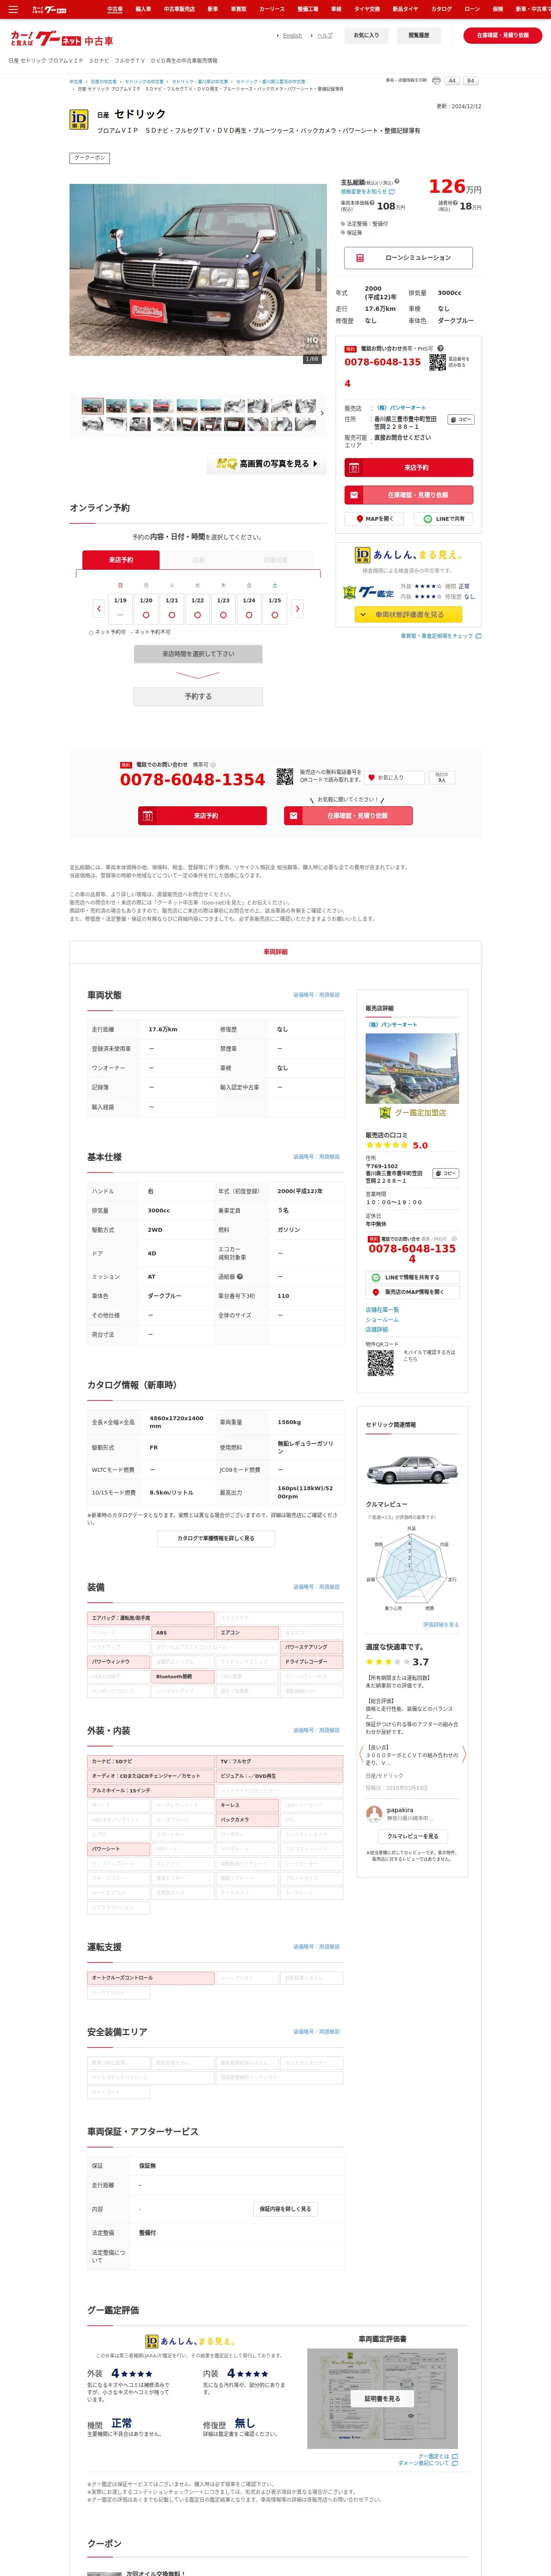
Task: Select the 1/21 reservation date circle
Action: [172, 614]
